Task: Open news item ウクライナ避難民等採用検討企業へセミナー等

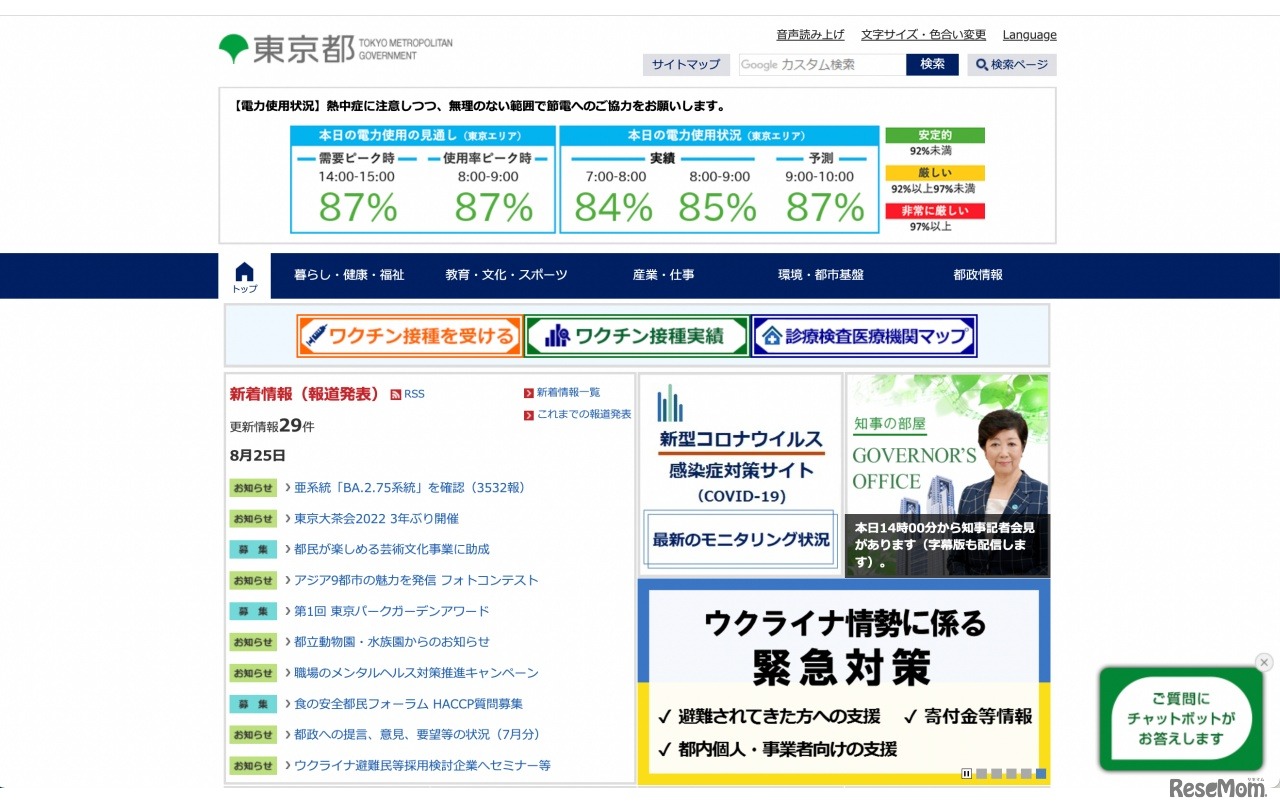Action: pyautogui.click(x=422, y=766)
